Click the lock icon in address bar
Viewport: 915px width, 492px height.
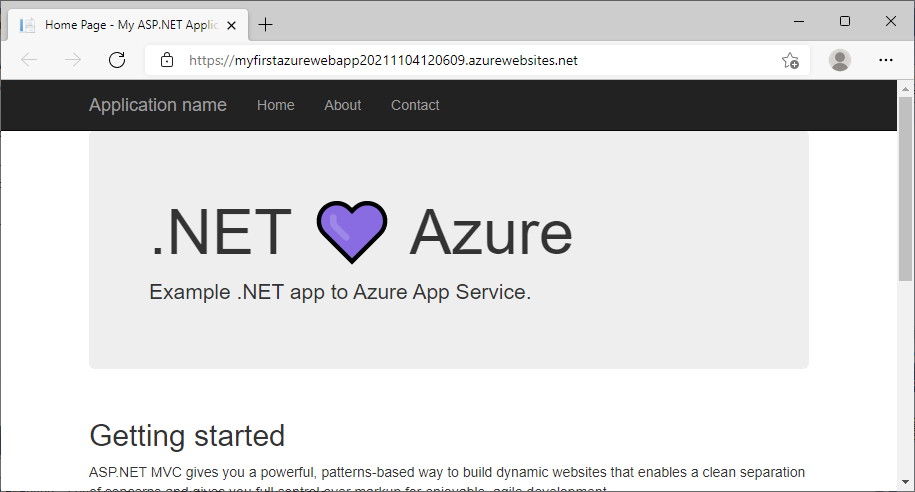[x=167, y=60]
